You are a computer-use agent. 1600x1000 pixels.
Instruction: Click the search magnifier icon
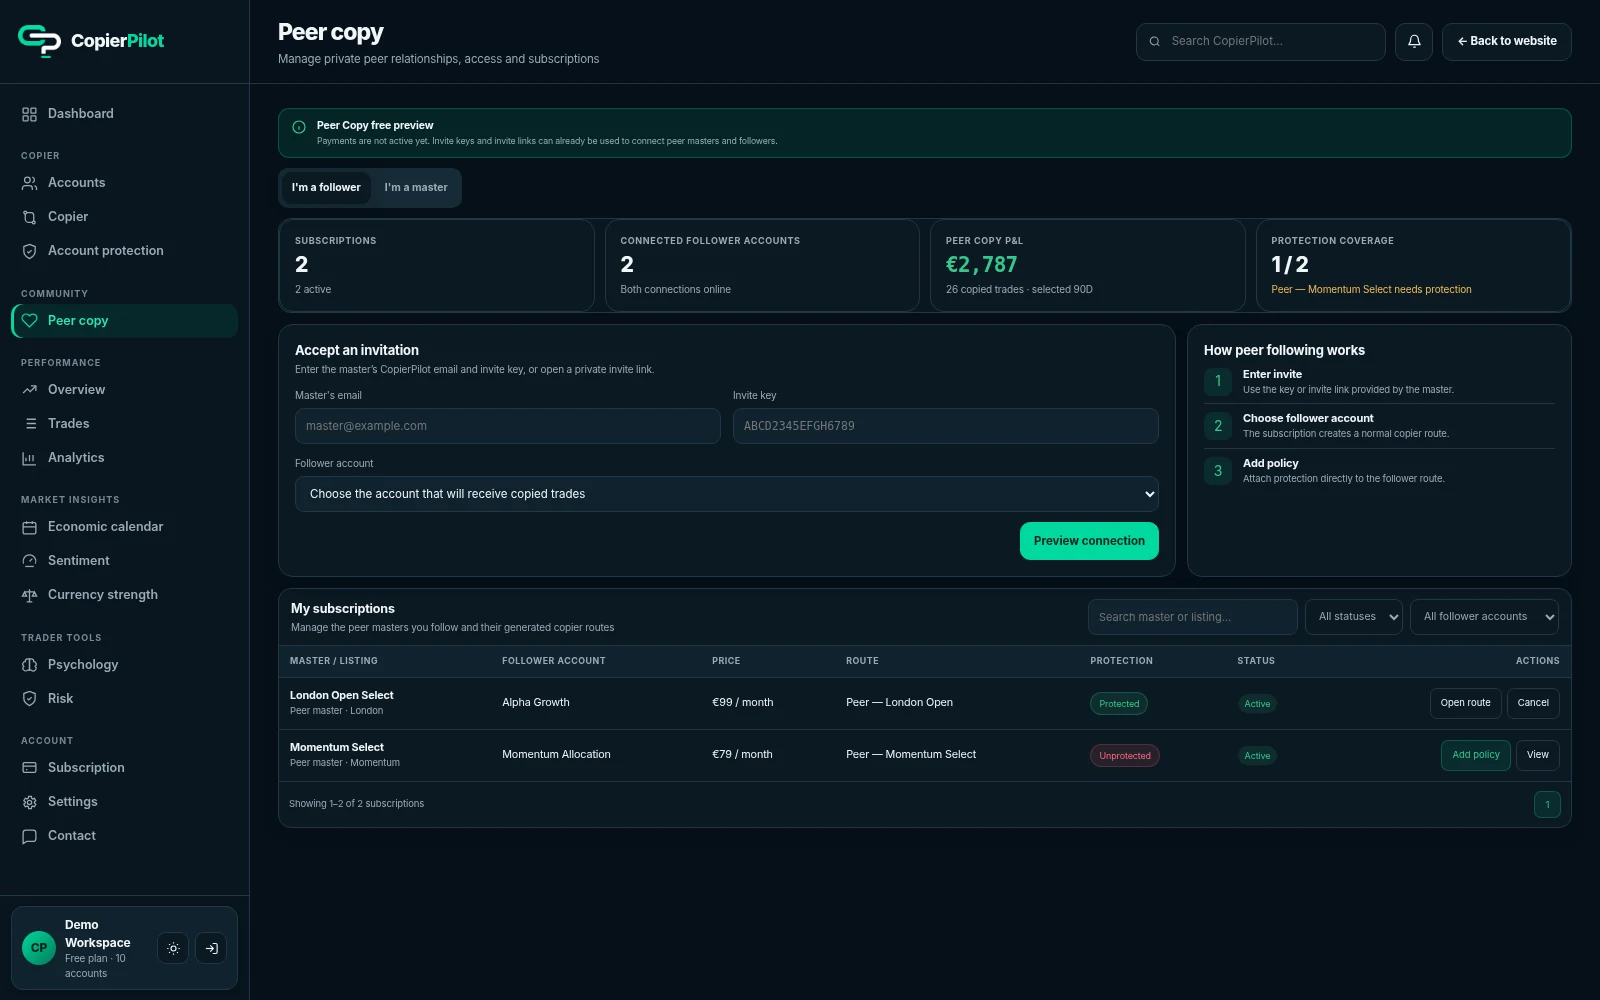1155,42
